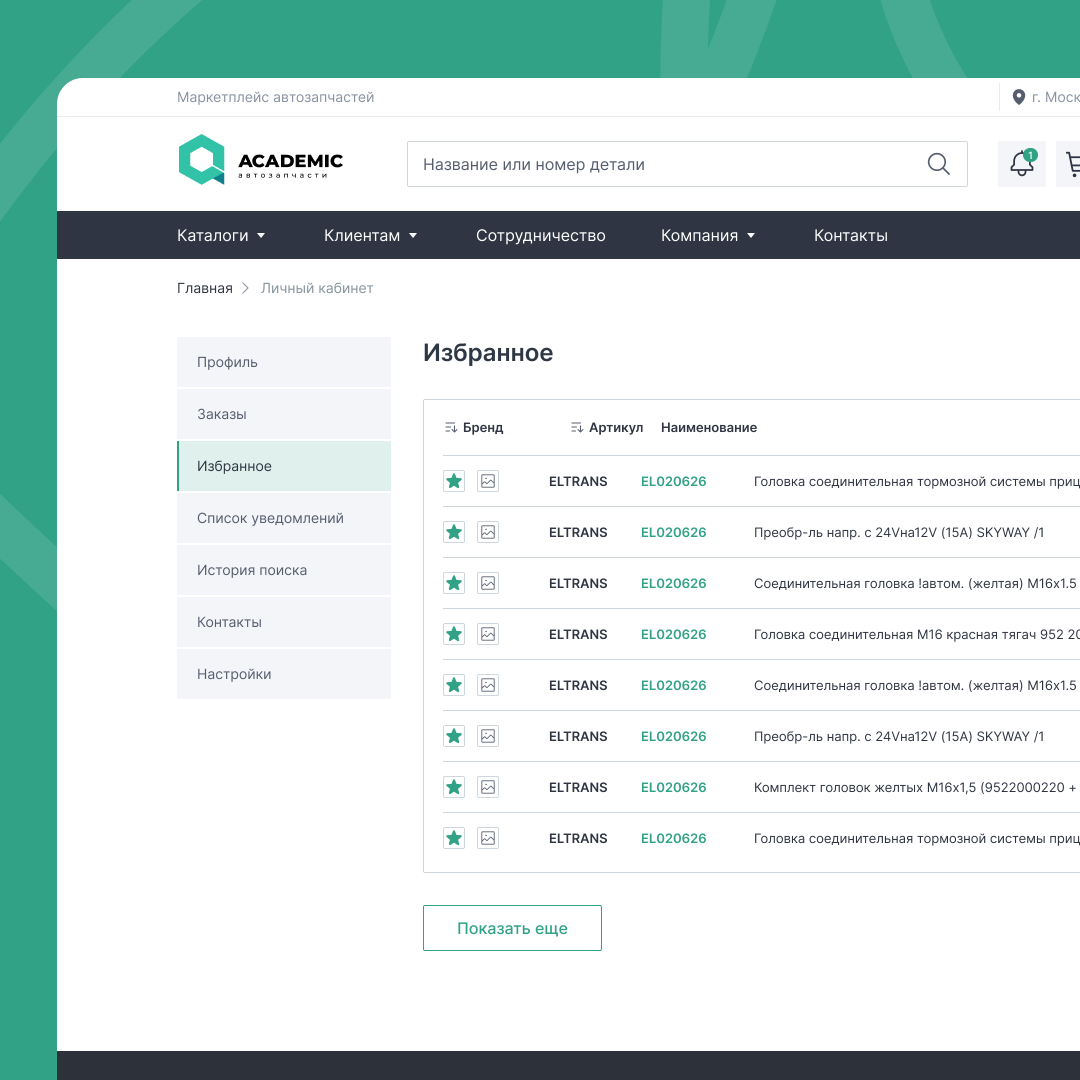The height and width of the screenshot is (1080, 1080).
Task: Focus the Название или номер детали search field
Action: point(687,164)
